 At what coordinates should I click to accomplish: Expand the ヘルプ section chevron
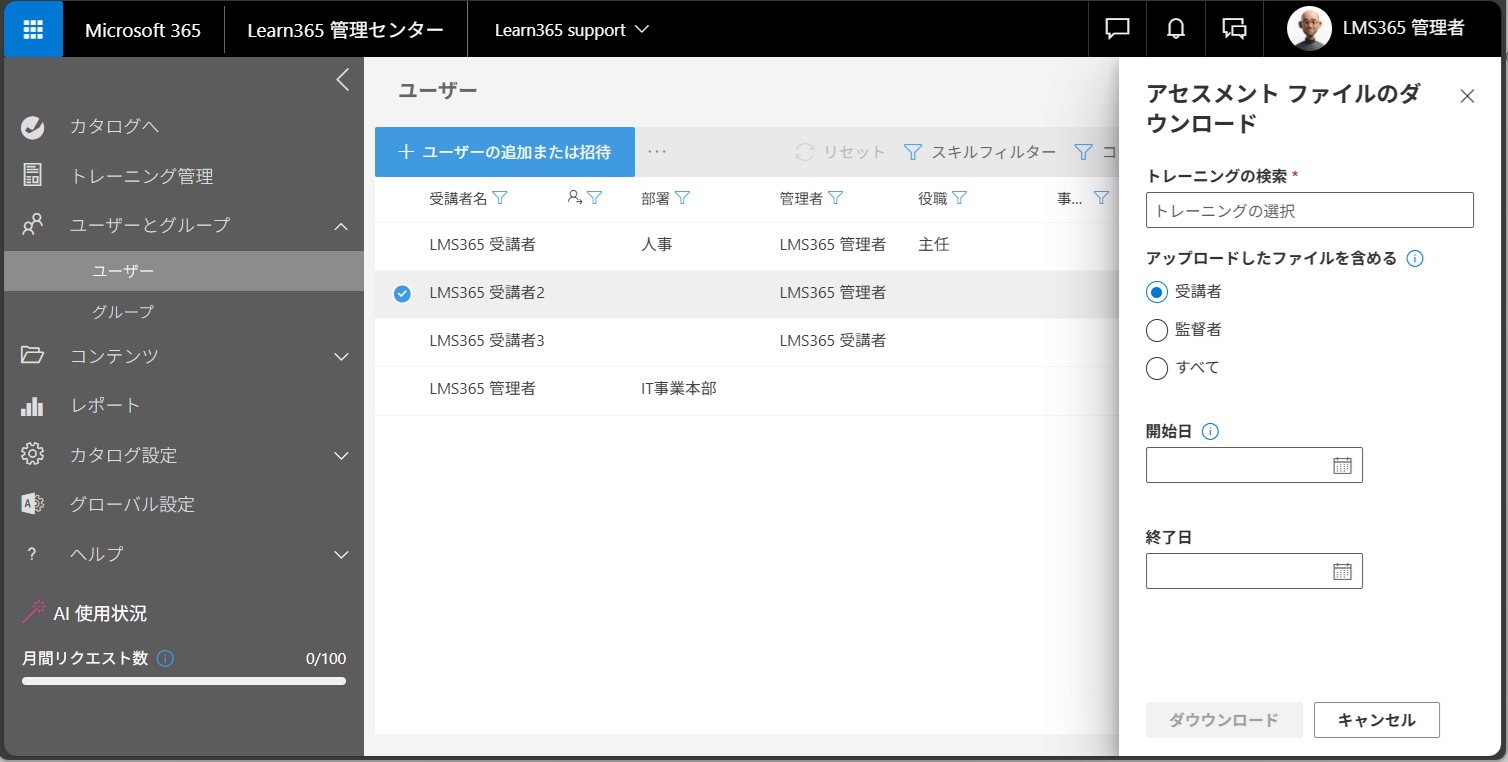tap(341, 555)
